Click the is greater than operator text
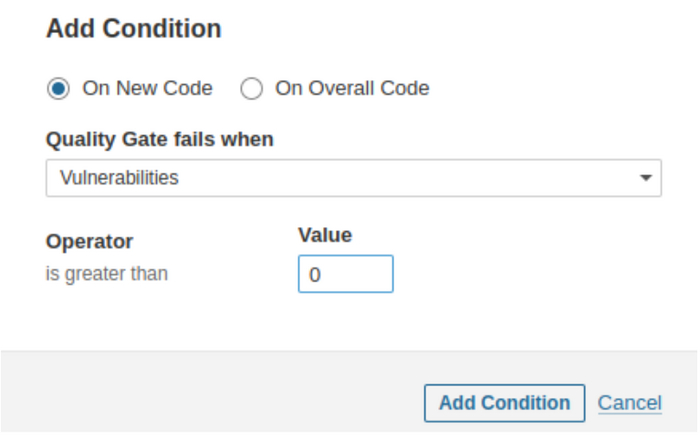The height and width of the screenshot is (440, 700). tap(107, 273)
